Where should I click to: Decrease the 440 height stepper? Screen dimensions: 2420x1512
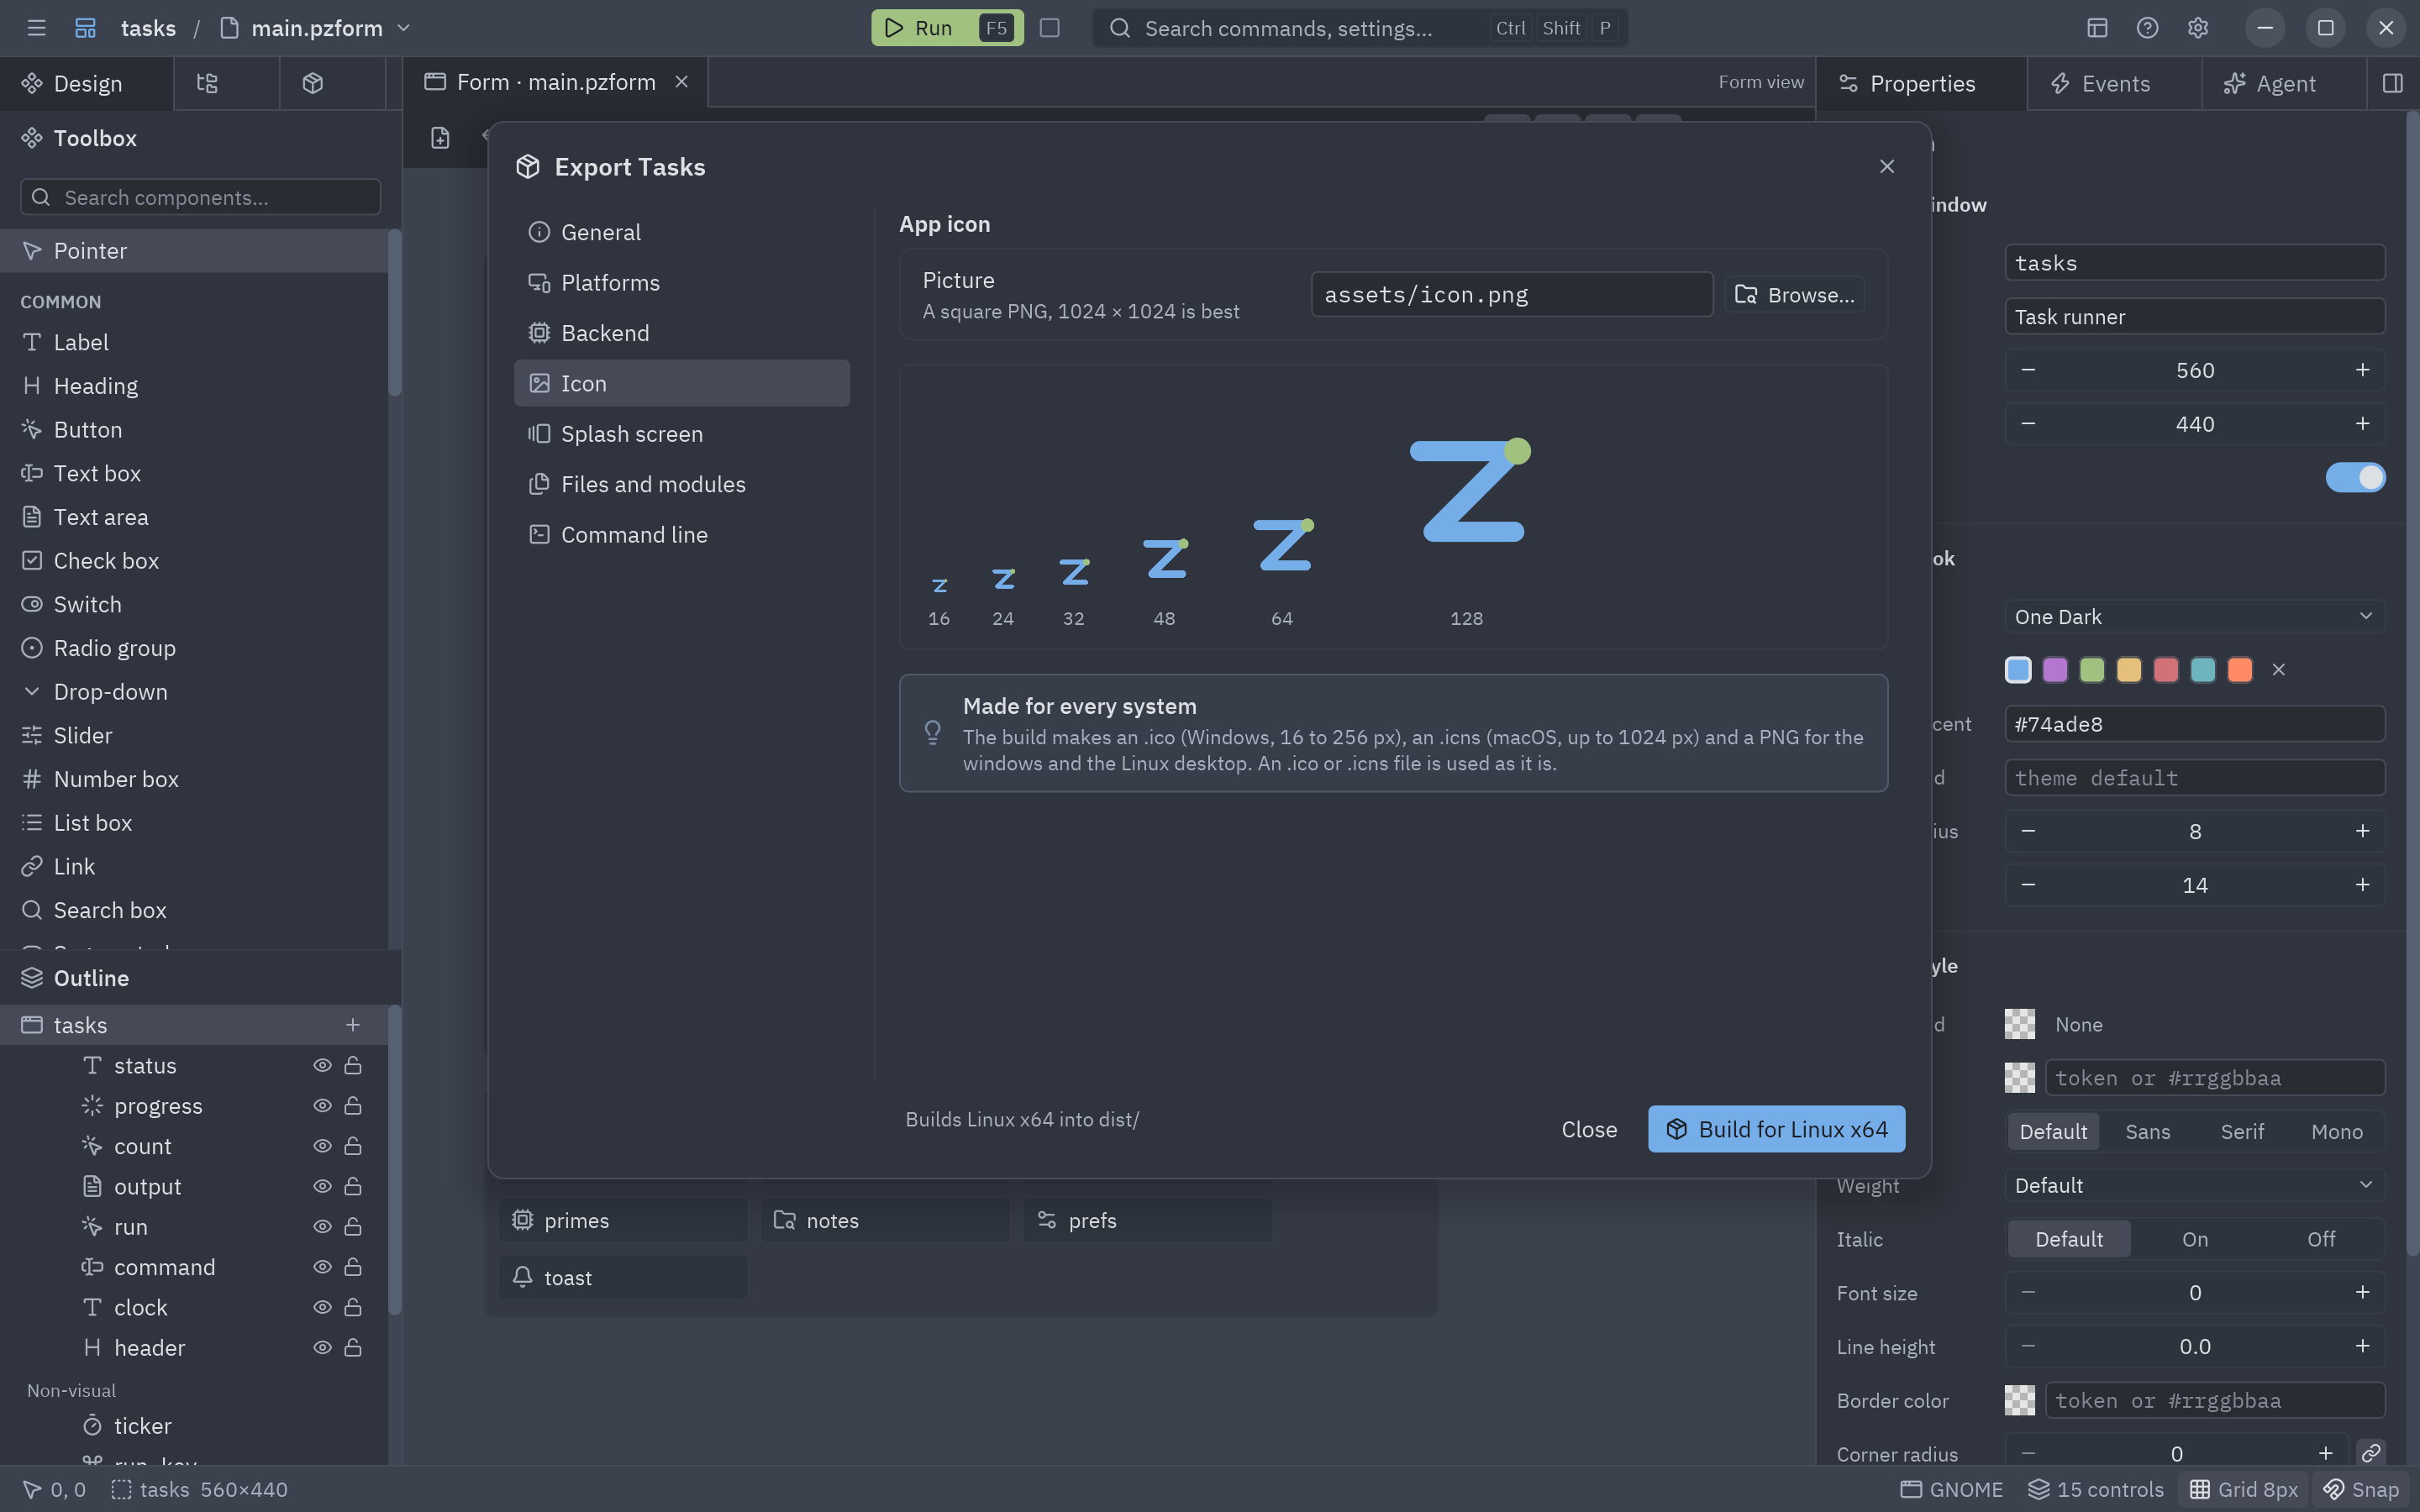point(2028,424)
